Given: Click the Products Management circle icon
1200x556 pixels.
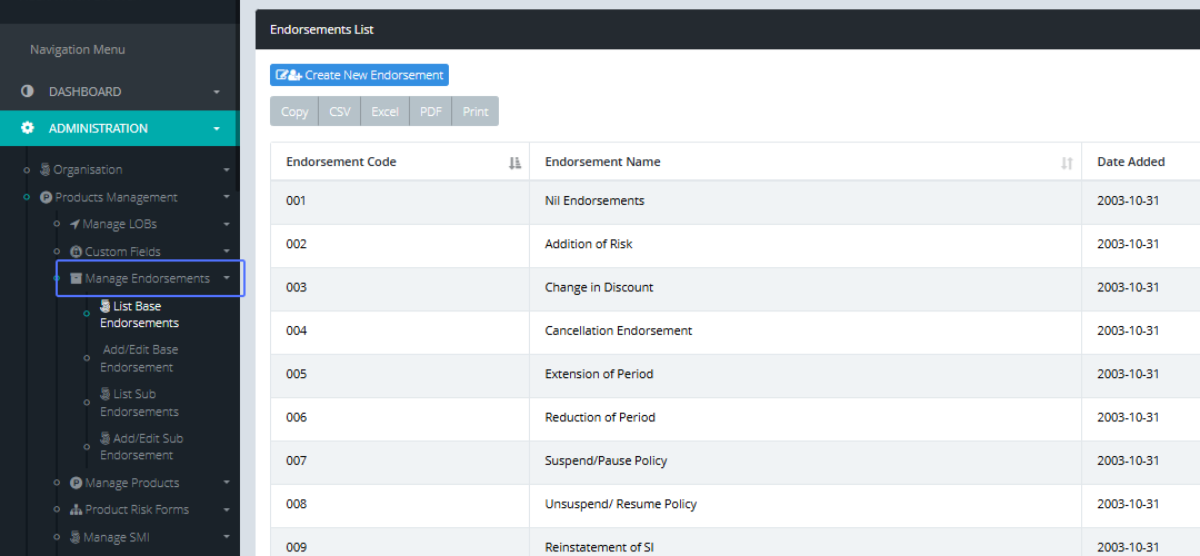Looking at the screenshot, I should coord(46,198).
